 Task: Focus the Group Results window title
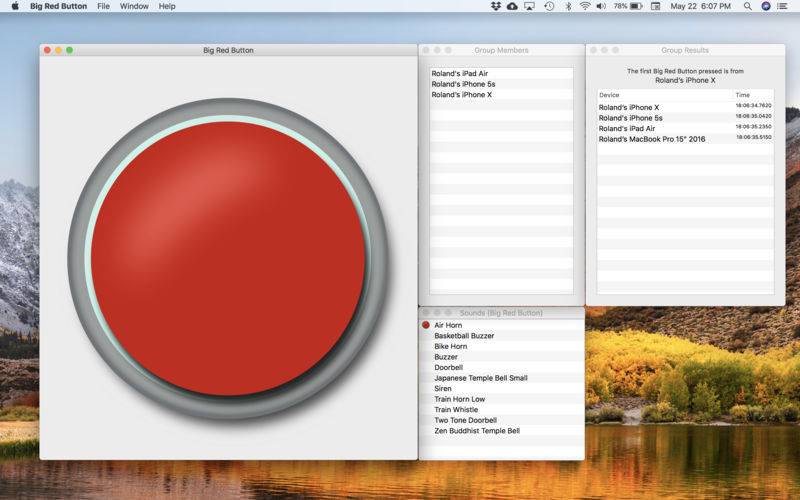(x=685, y=50)
